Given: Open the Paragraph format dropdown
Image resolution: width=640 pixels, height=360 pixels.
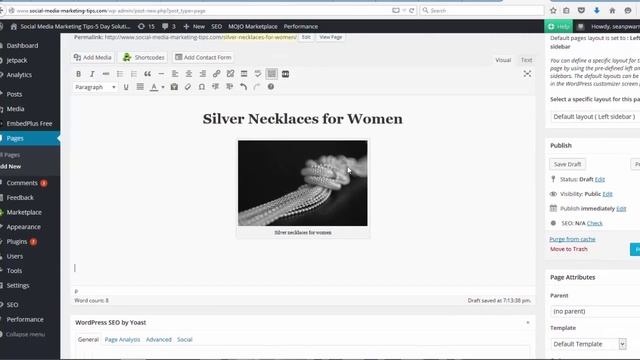Looking at the screenshot, I should (95, 87).
